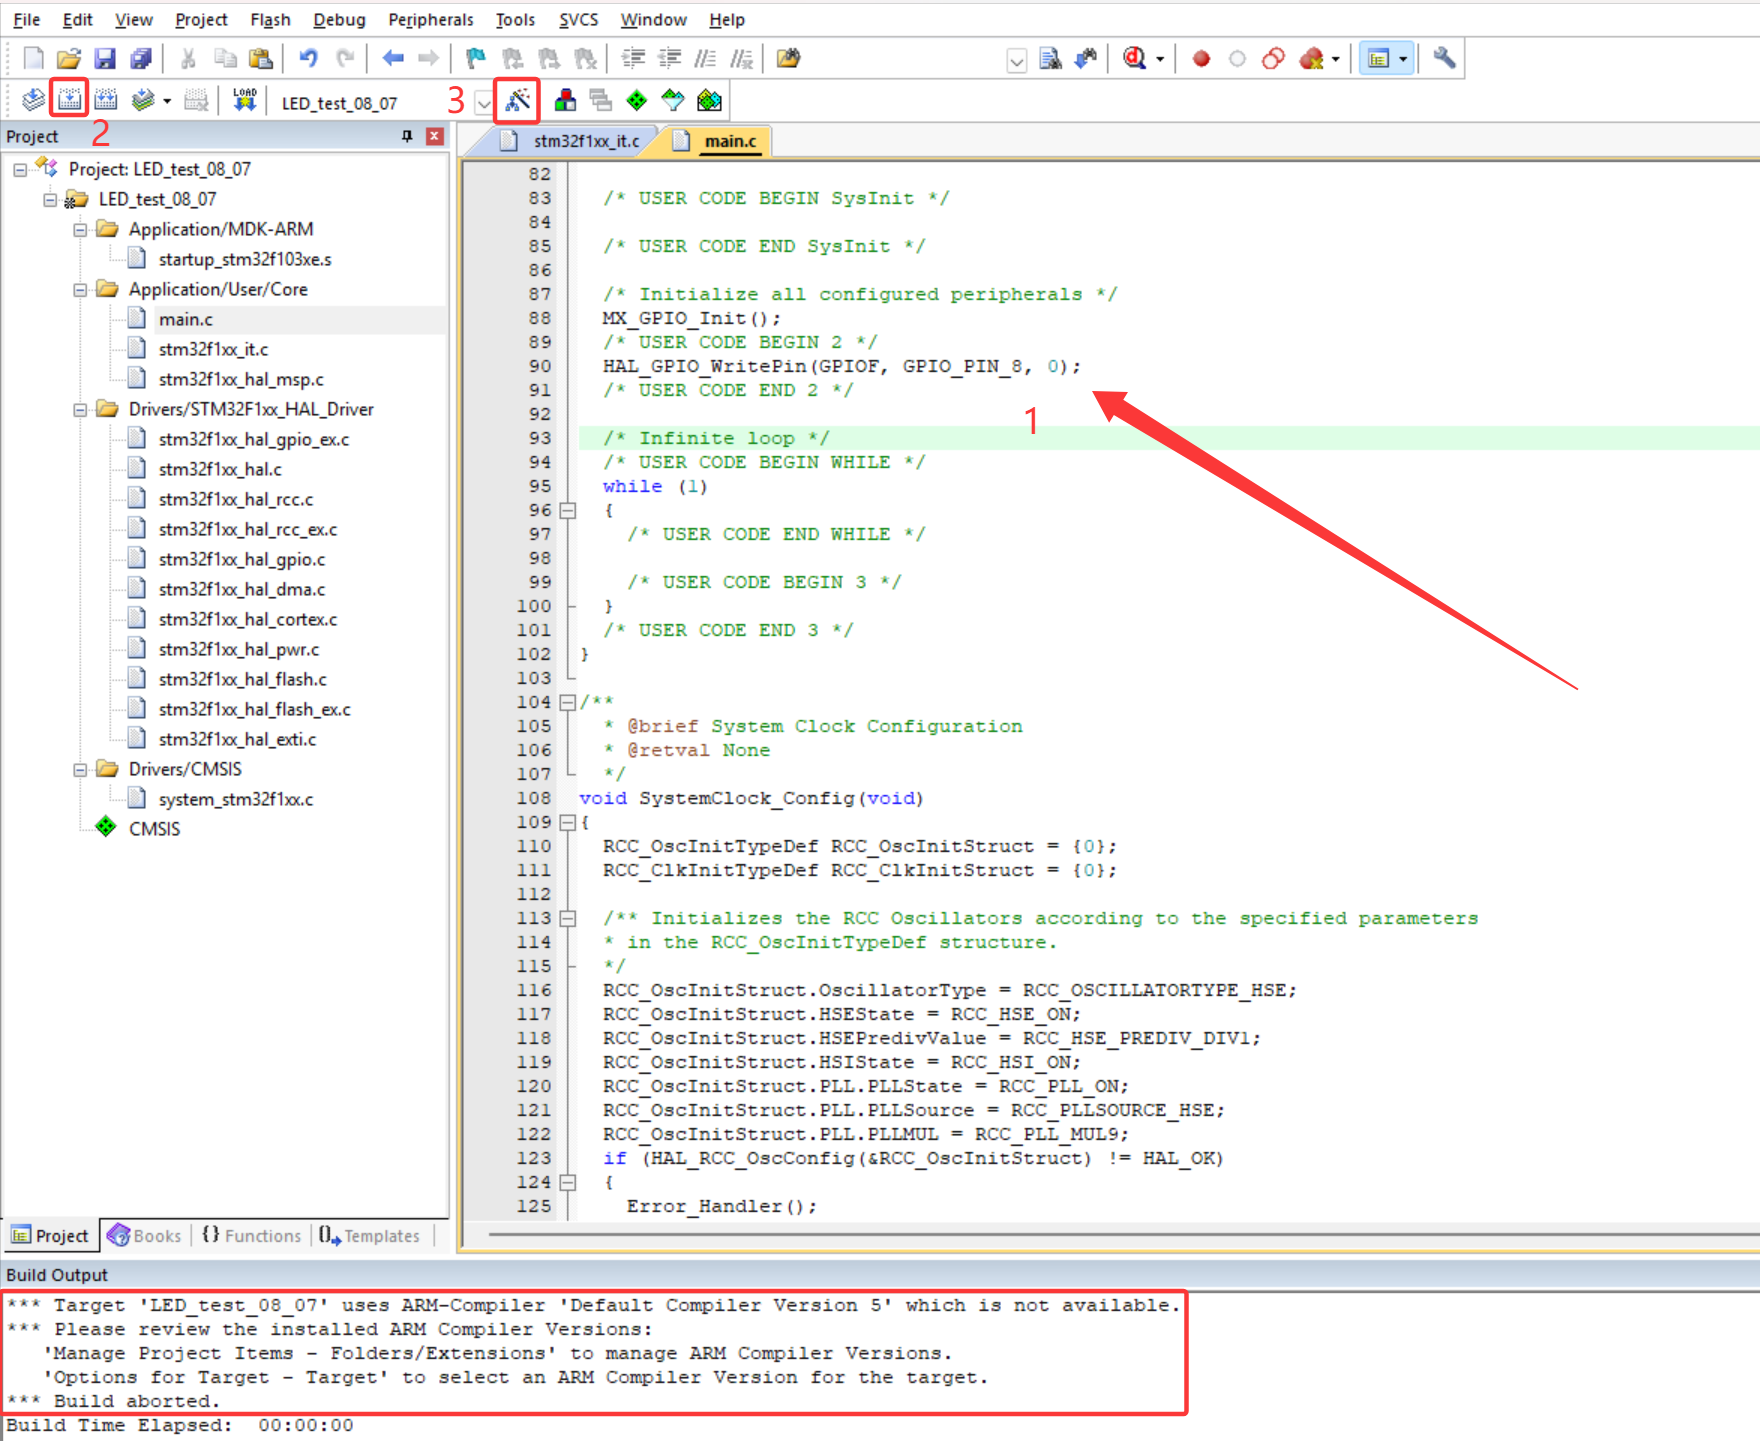Open the Debug menu
Image resolution: width=1760 pixels, height=1441 pixels.
click(339, 19)
